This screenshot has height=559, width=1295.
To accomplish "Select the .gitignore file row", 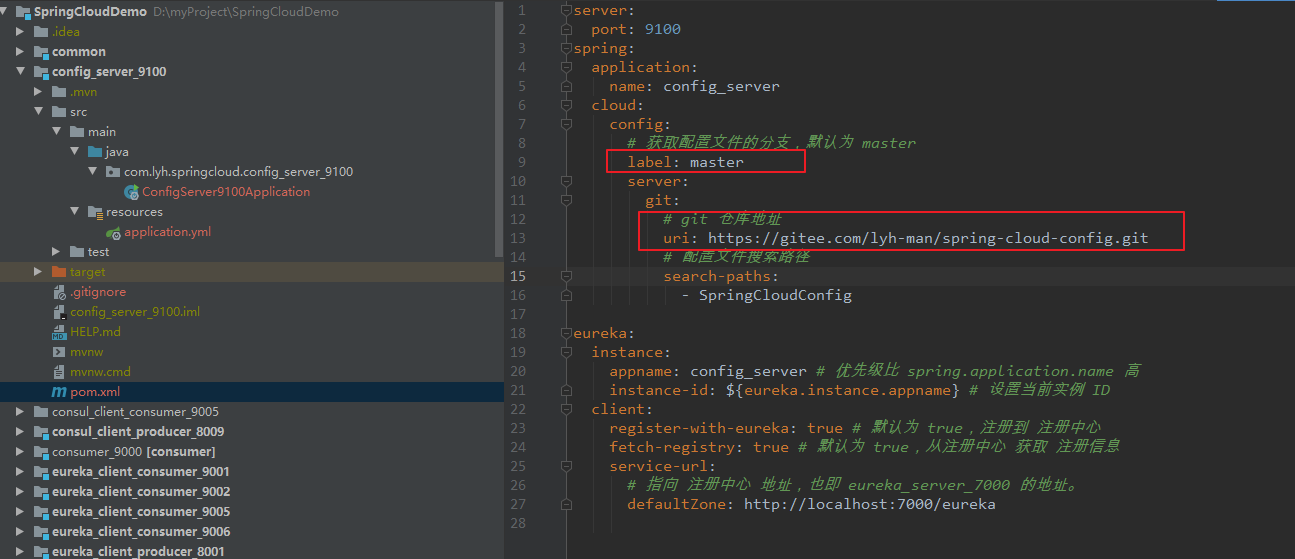I will click(251, 292).
